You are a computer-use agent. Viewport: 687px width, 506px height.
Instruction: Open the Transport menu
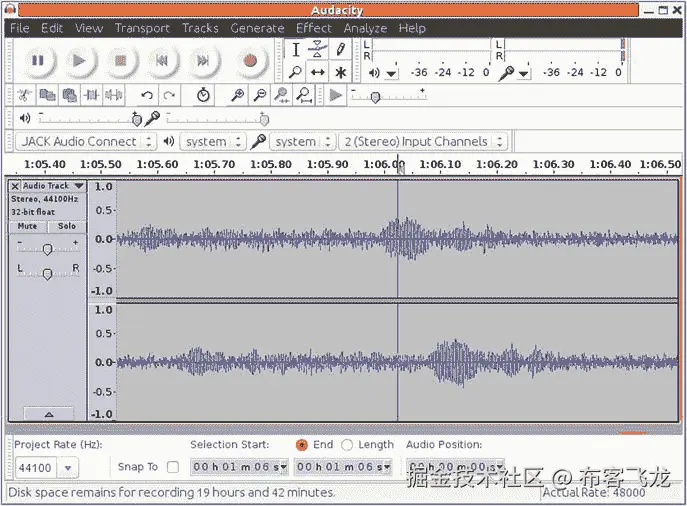142,28
